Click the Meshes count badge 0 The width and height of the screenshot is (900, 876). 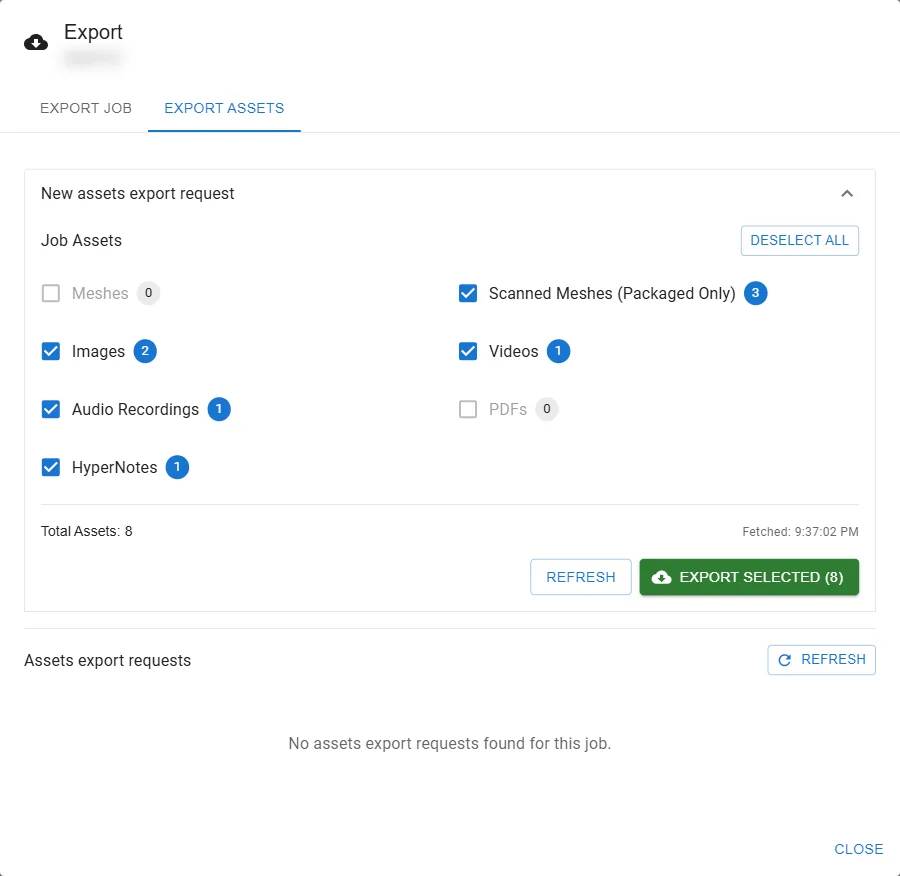(x=148, y=293)
